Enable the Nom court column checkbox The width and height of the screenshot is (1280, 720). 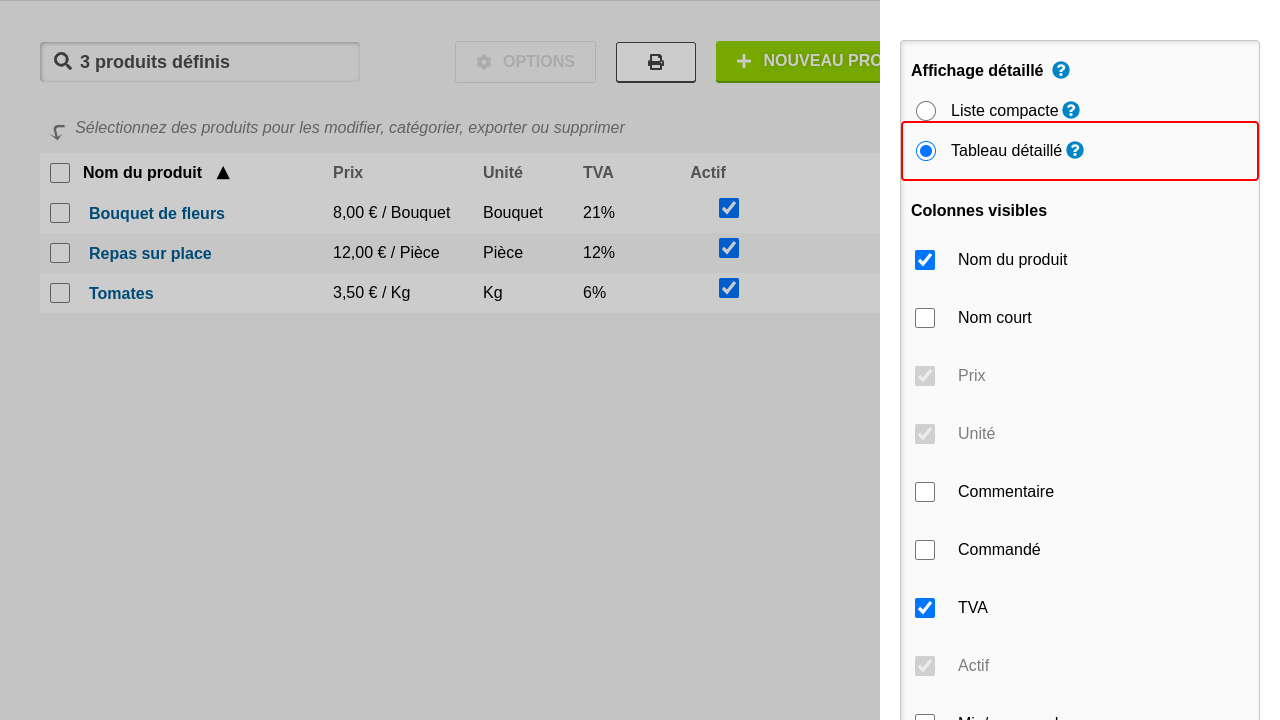(x=925, y=318)
